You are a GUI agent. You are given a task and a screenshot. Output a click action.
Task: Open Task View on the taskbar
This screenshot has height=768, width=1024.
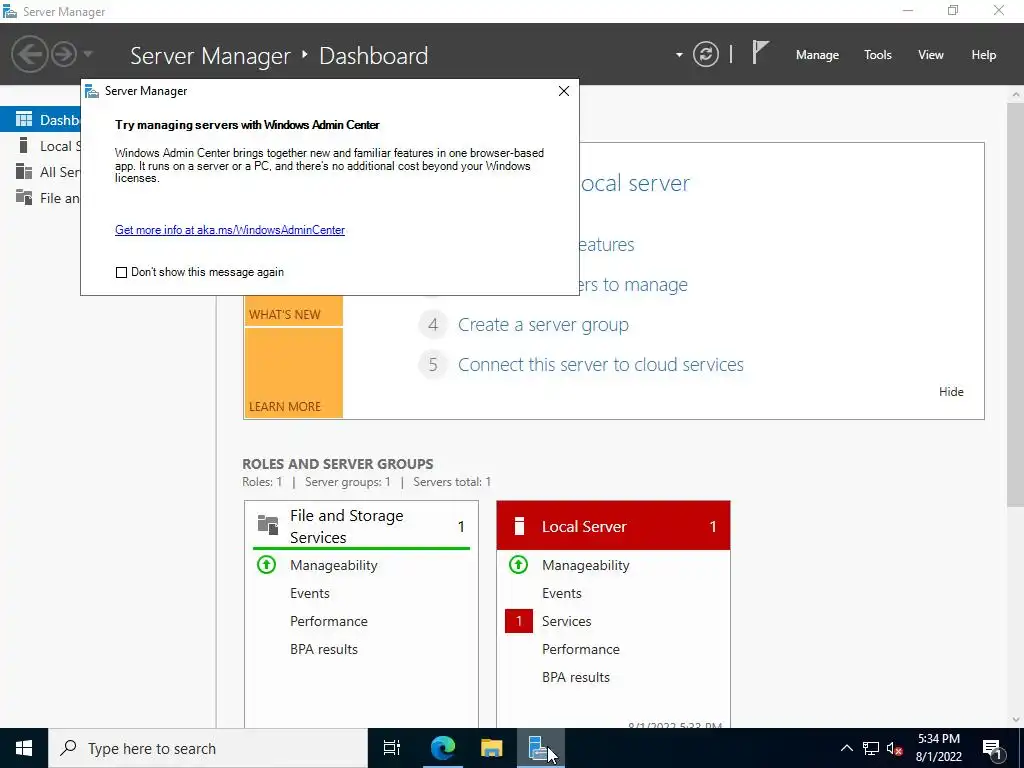392,748
